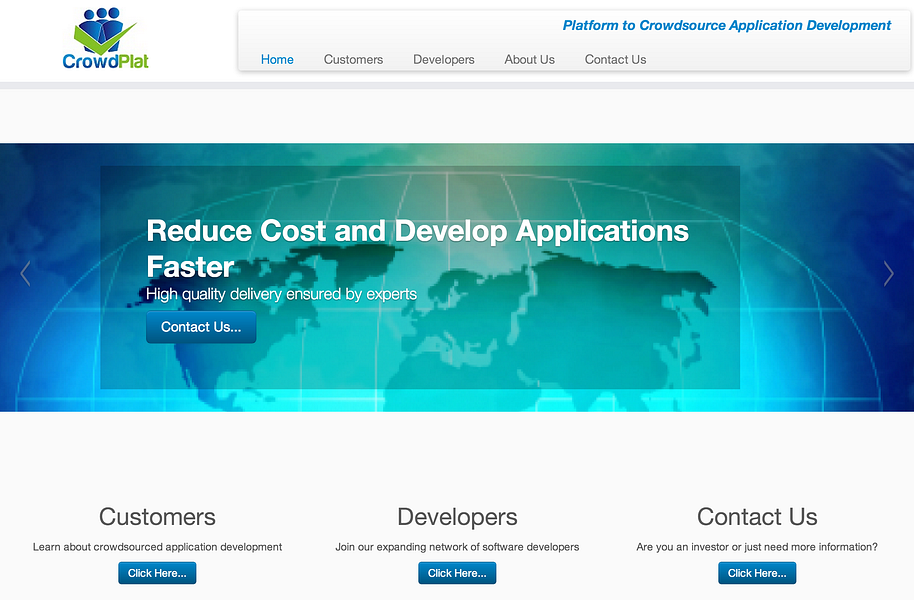Open the Developers nav item
This screenshot has height=600, width=914.
(x=444, y=59)
